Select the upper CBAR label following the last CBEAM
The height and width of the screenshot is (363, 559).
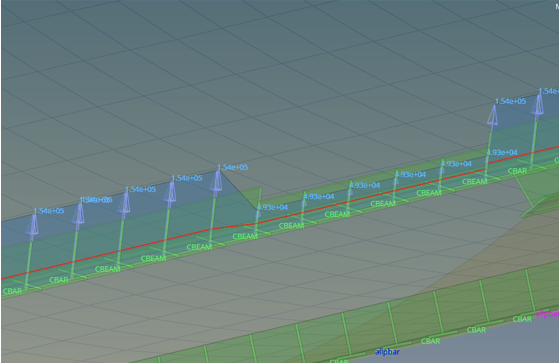pyautogui.click(x=517, y=171)
